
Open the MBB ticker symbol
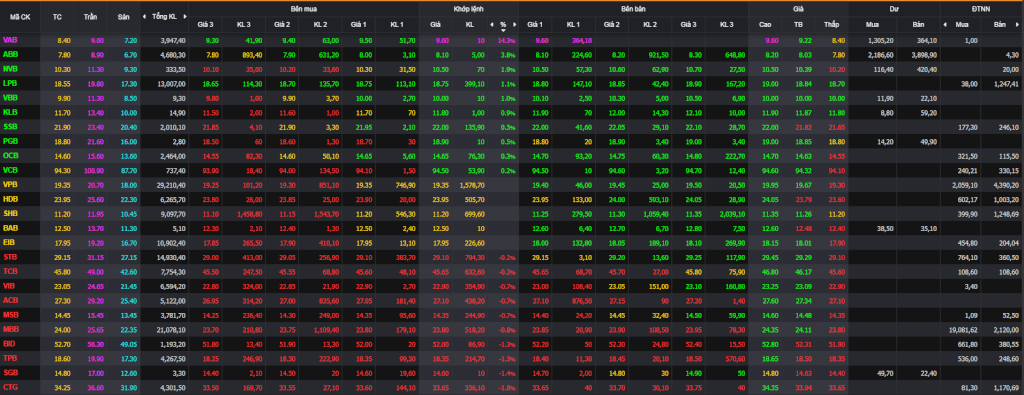click(10, 328)
